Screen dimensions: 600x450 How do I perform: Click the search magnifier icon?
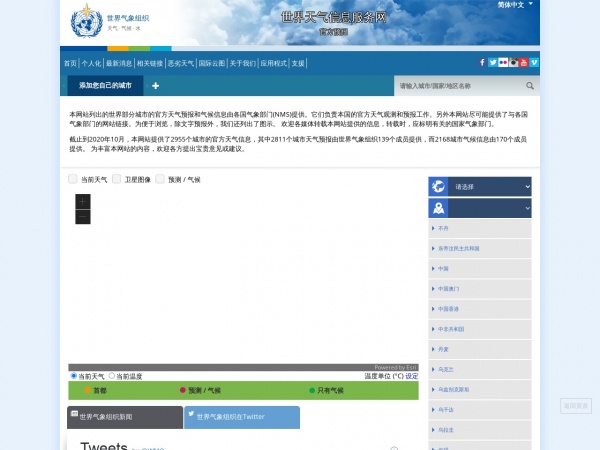[x=530, y=86]
